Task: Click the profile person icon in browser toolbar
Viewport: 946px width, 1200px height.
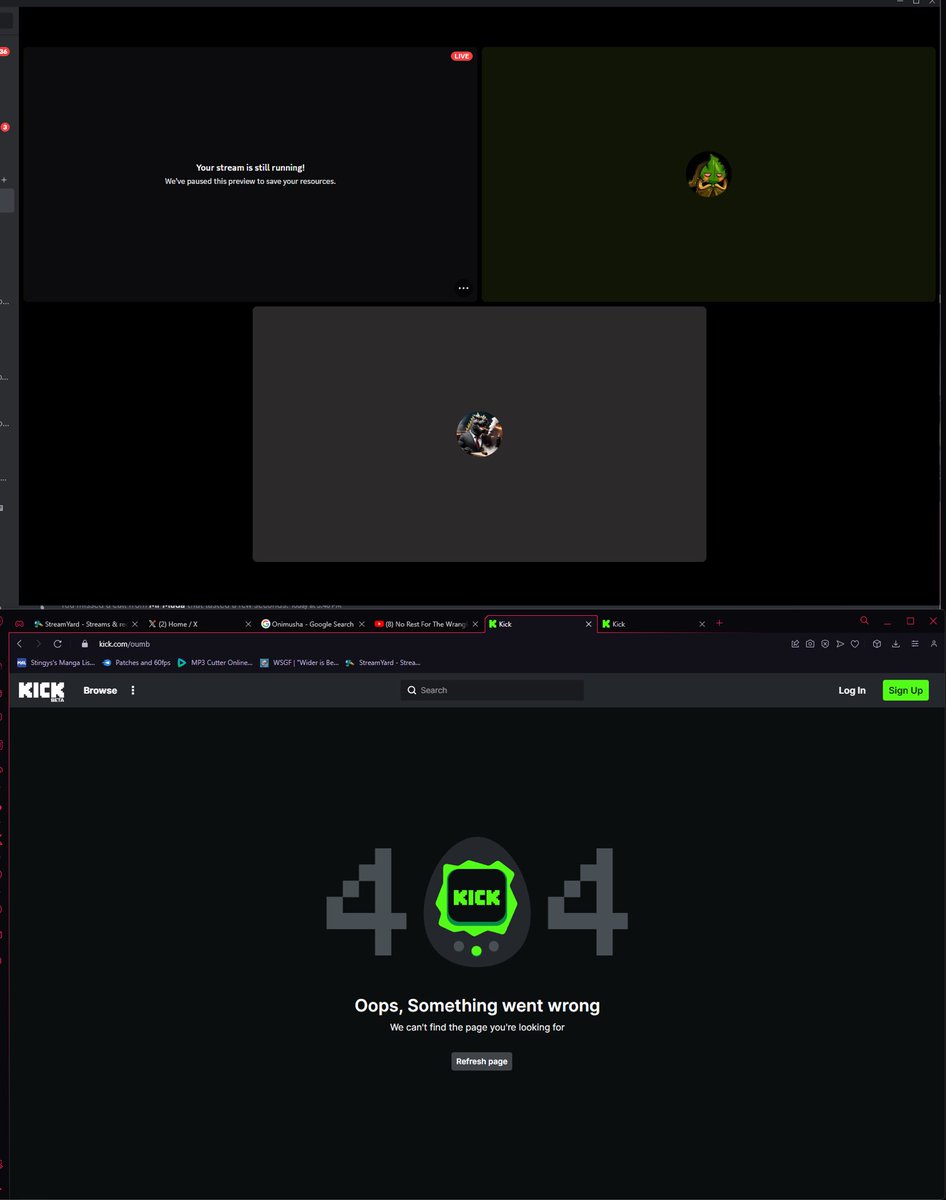Action: pos(934,644)
